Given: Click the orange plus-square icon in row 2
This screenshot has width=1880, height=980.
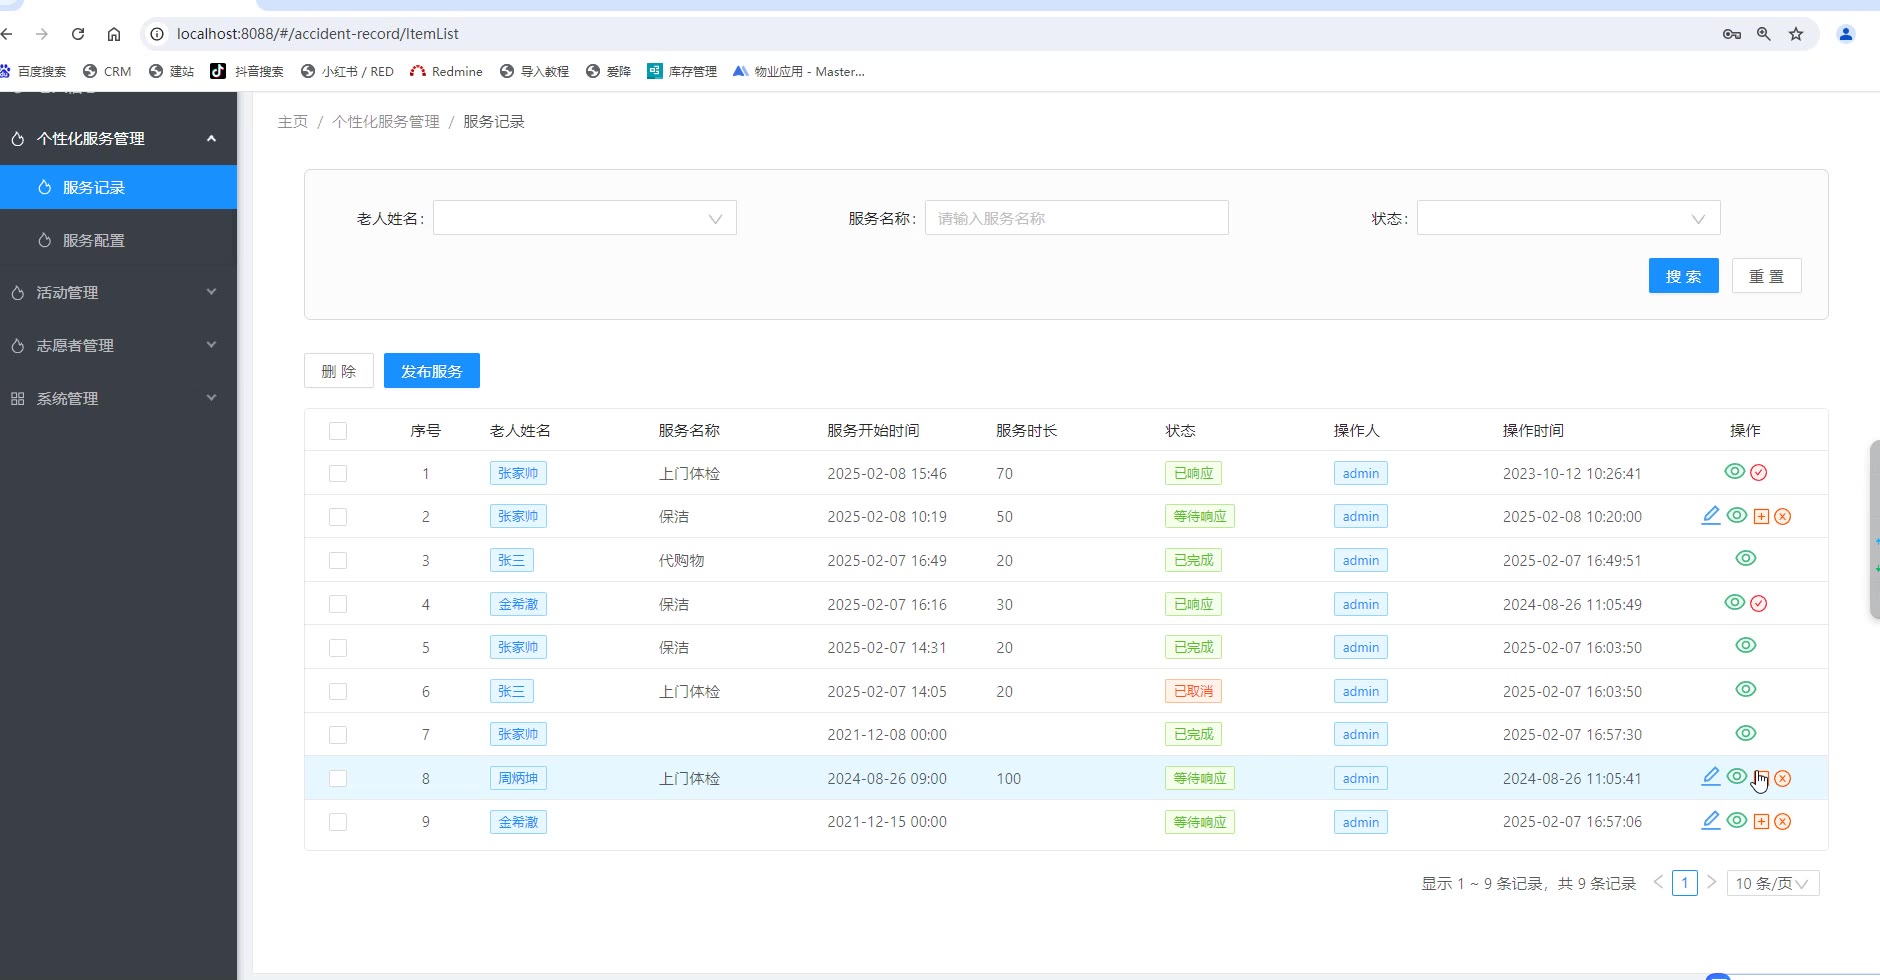Looking at the screenshot, I should (1762, 517).
